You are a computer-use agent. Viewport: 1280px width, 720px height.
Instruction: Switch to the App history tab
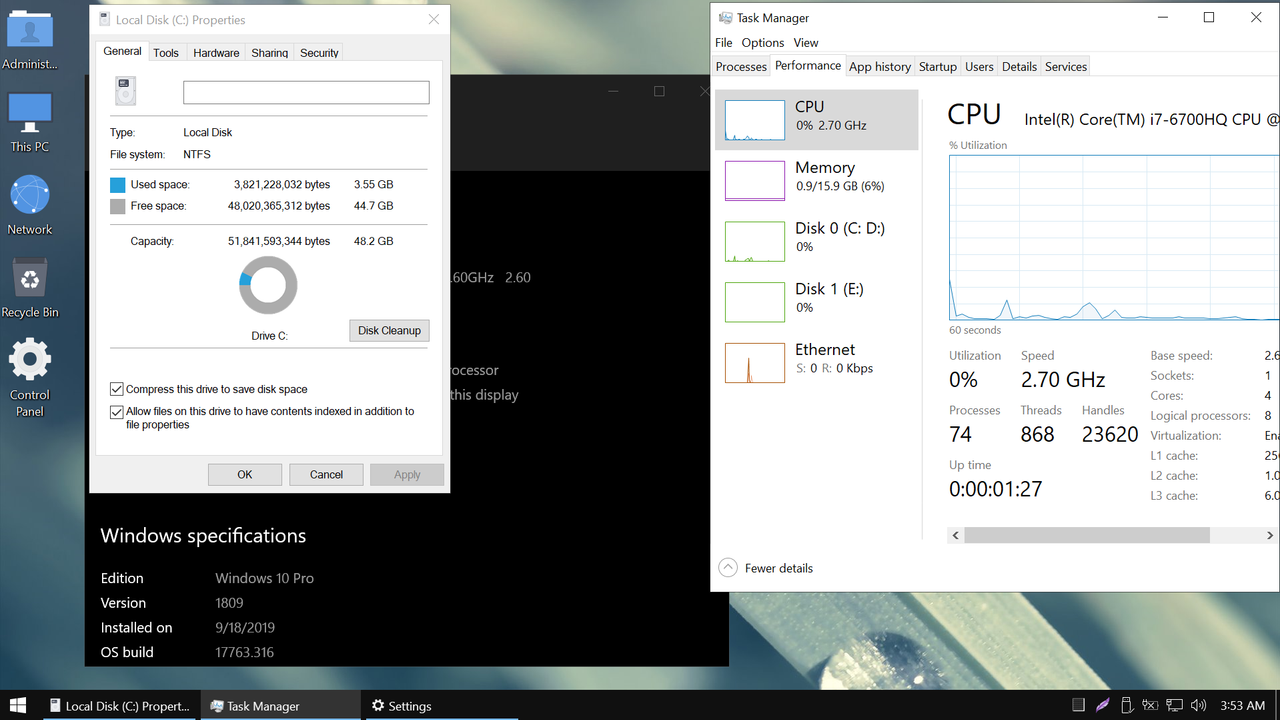pyautogui.click(x=880, y=67)
